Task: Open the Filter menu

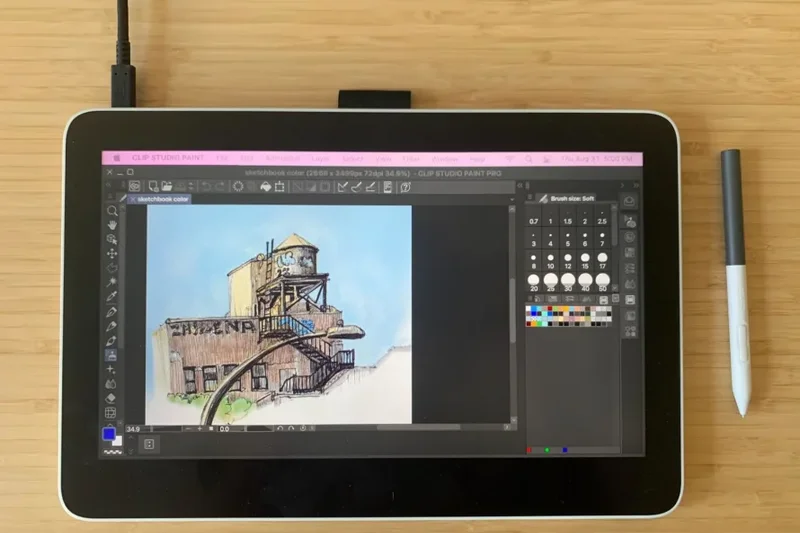Action: coord(411,159)
